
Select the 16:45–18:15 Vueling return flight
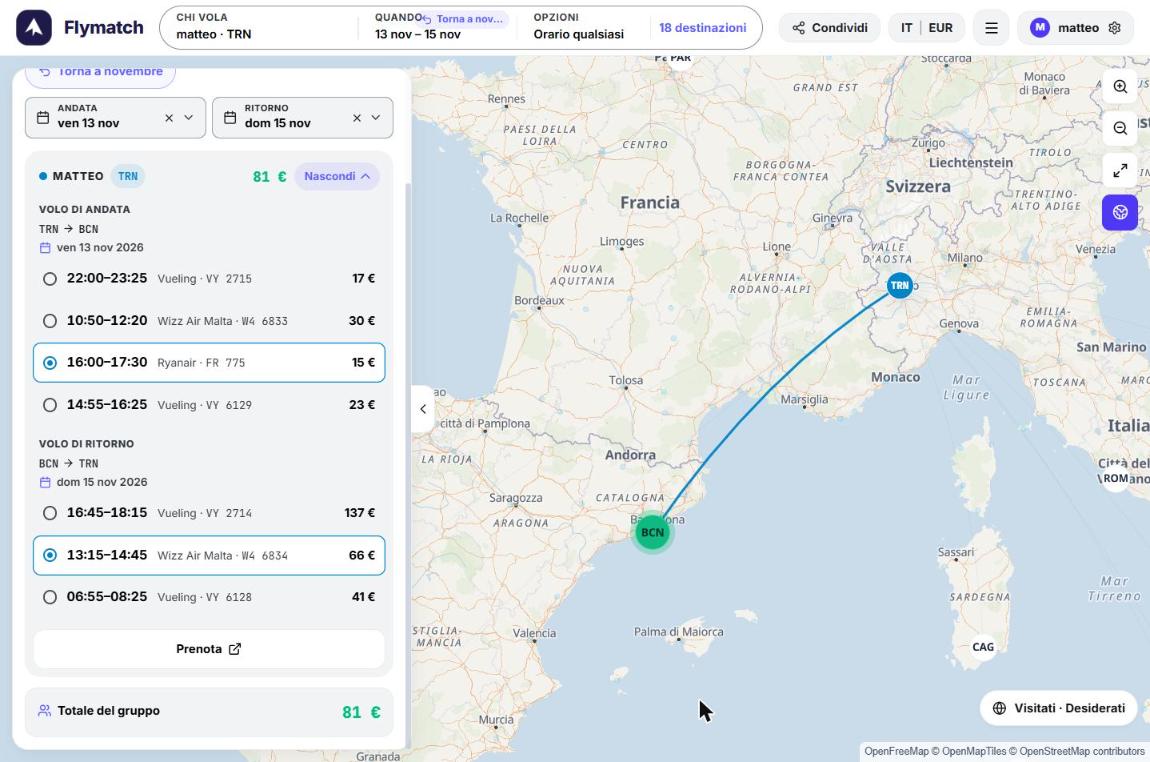pyautogui.click(x=209, y=513)
